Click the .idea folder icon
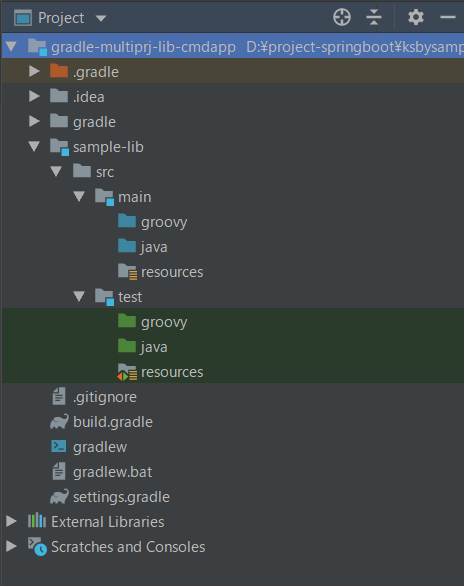464x586 pixels. click(59, 95)
